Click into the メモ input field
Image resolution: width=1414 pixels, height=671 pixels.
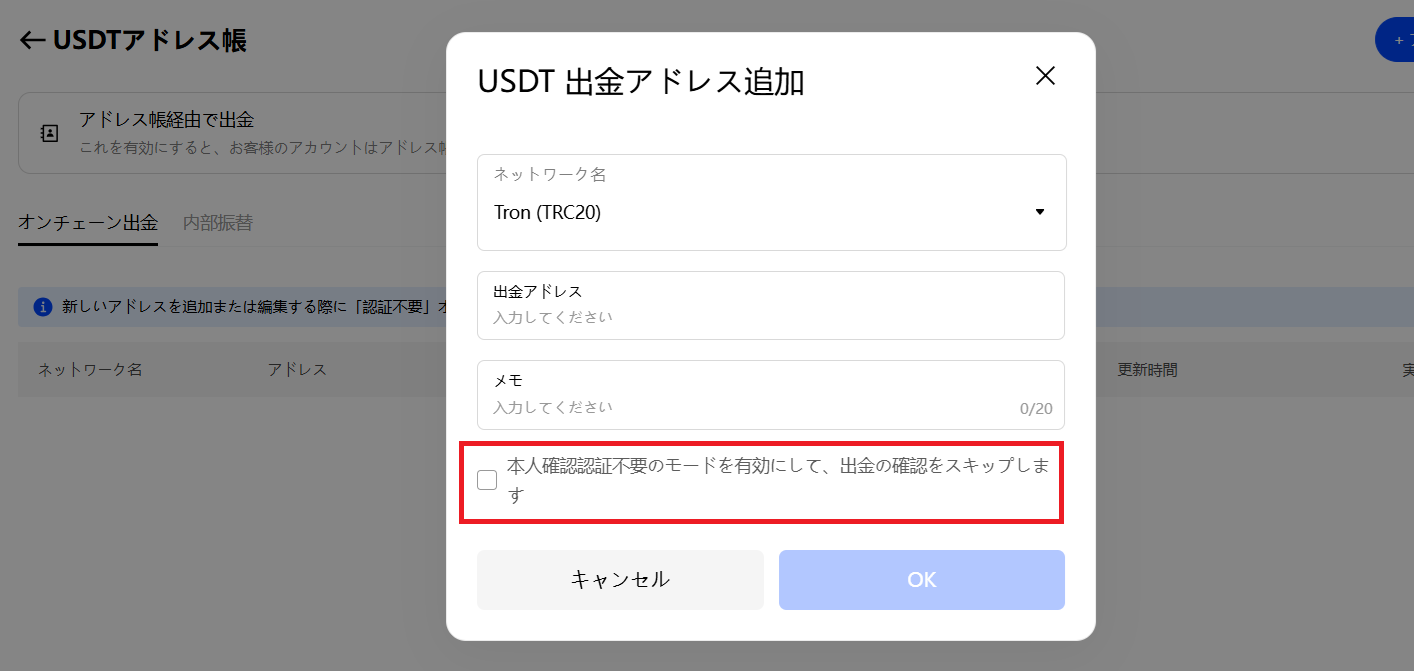click(750, 407)
